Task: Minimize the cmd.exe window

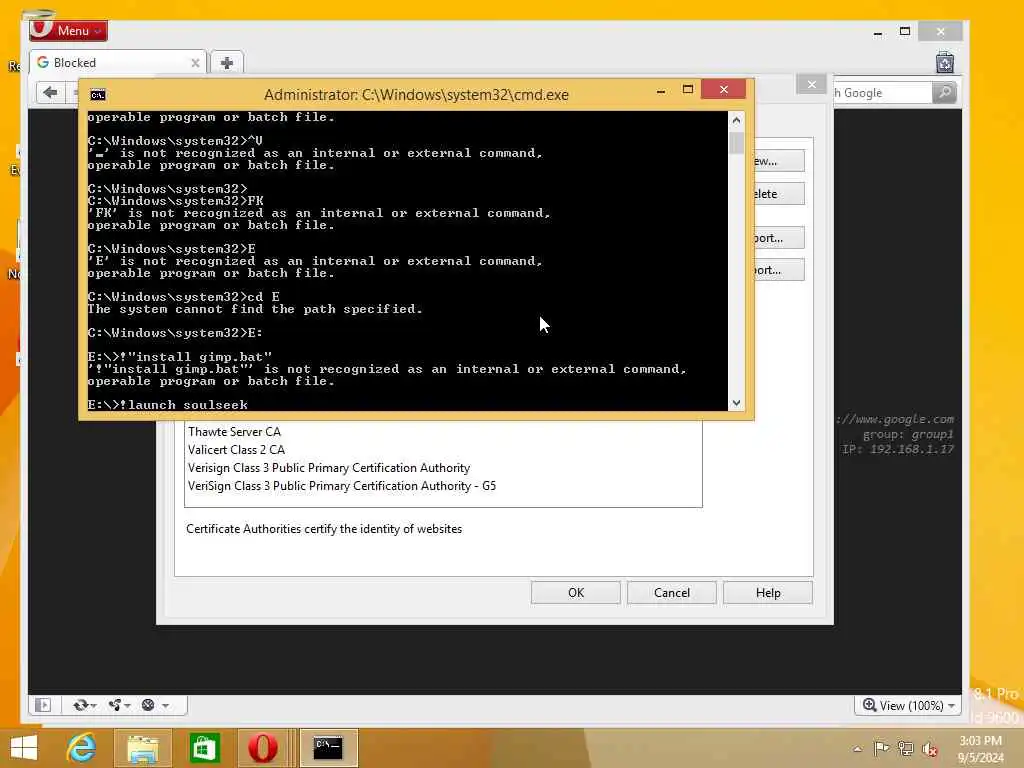Action: point(661,90)
